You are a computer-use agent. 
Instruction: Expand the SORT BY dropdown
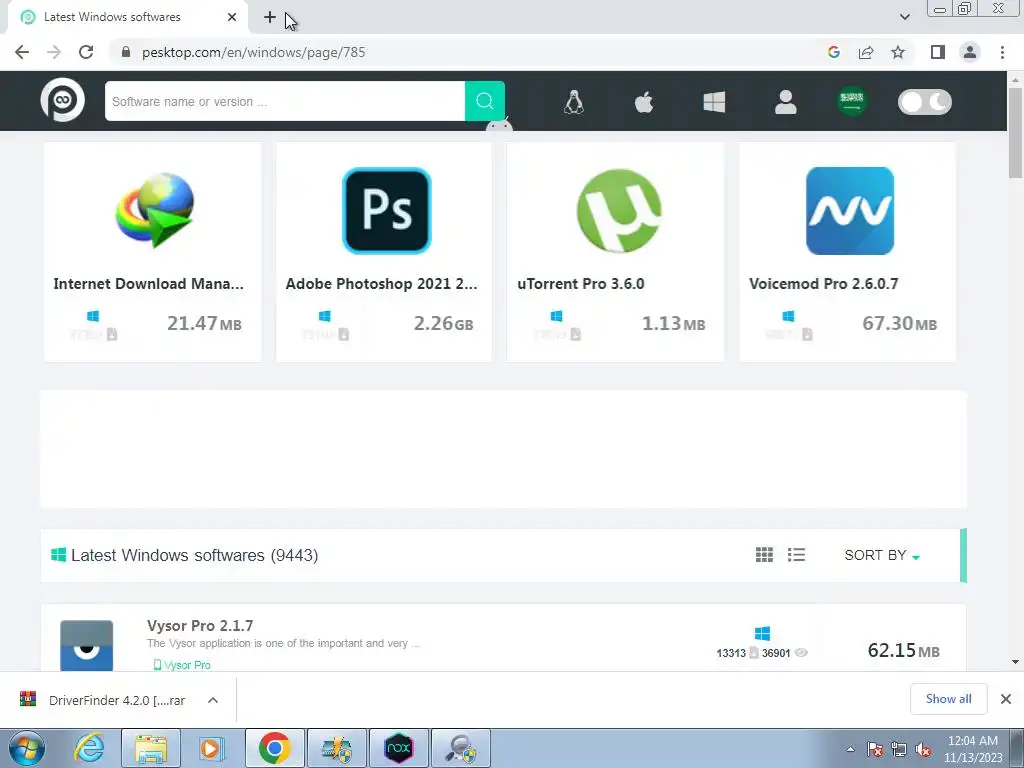coord(882,555)
